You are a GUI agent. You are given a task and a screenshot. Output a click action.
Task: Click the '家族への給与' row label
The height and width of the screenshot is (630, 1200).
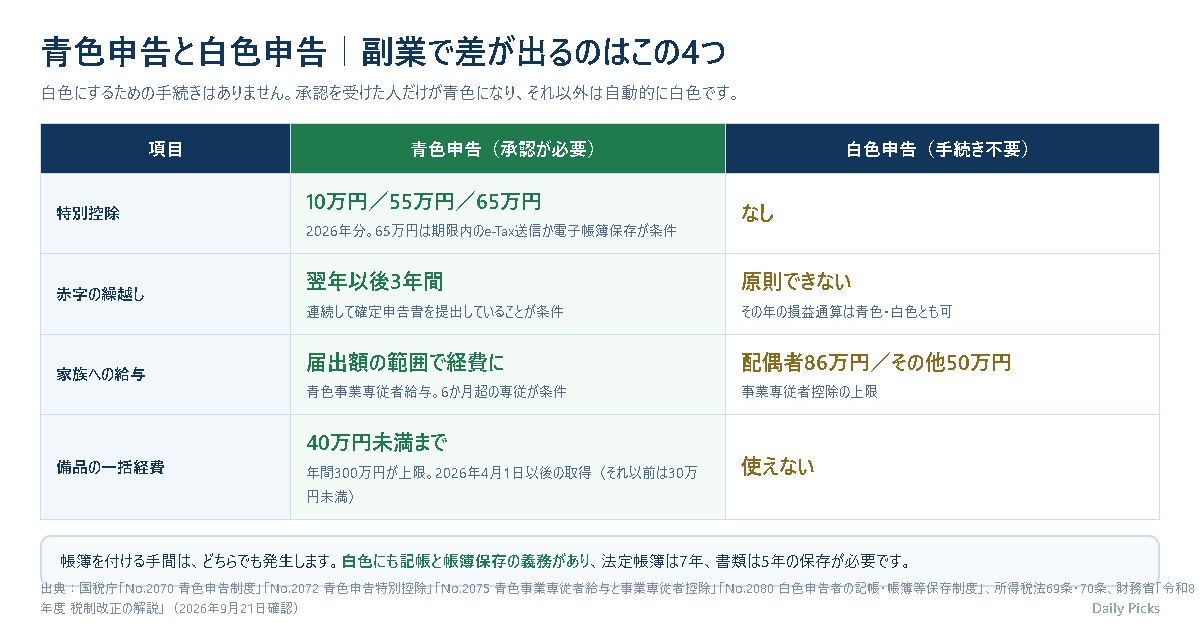click(101, 374)
